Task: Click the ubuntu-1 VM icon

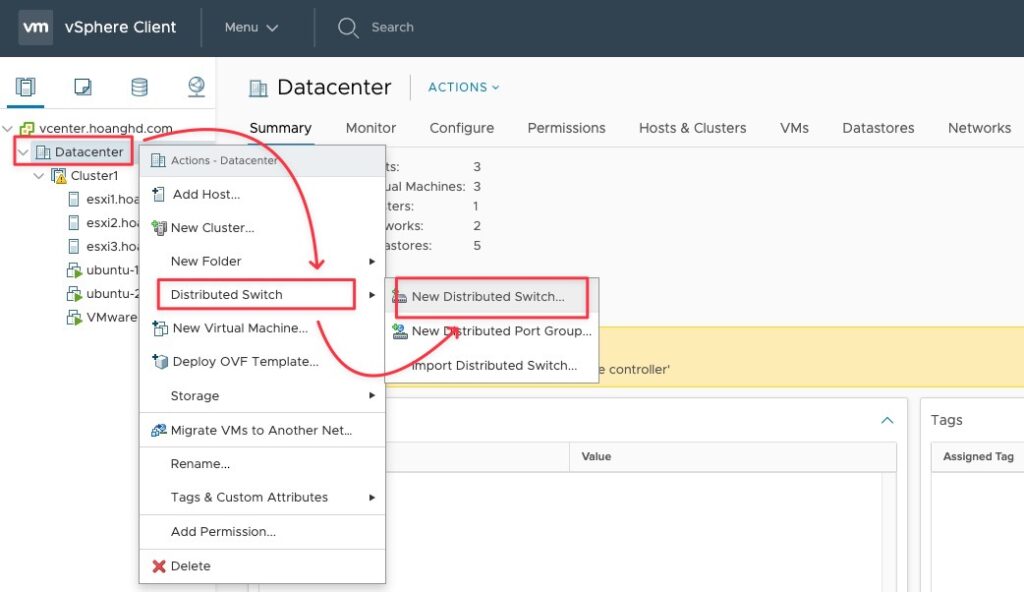Action: (74, 270)
